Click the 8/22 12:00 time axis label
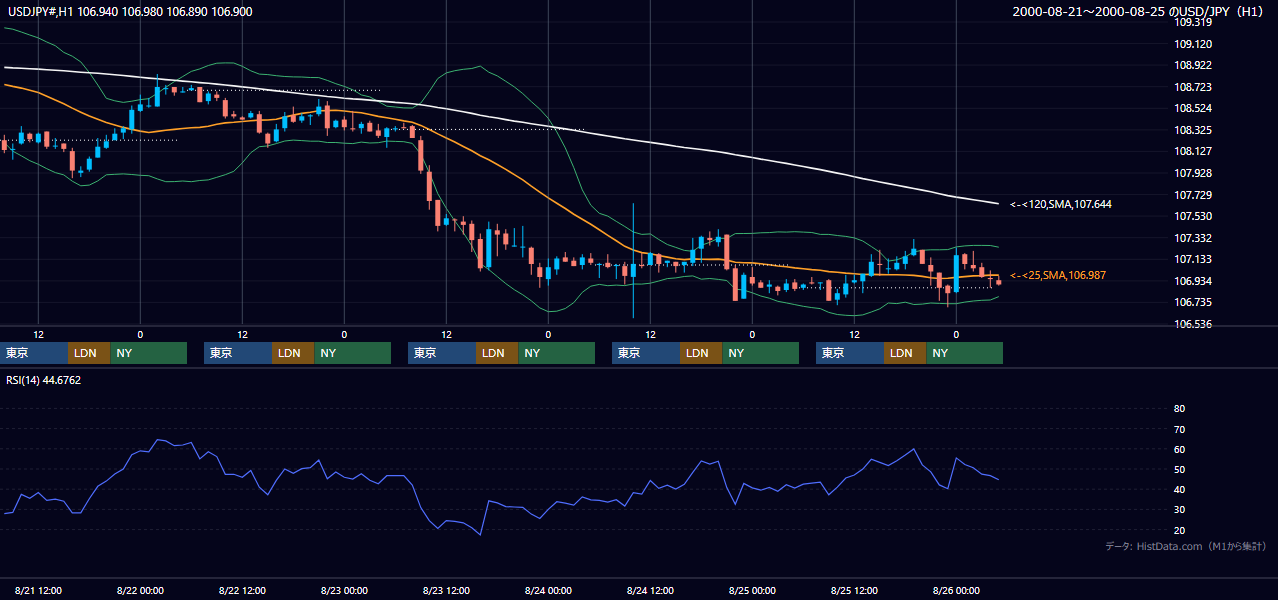Image resolution: width=1278 pixels, height=600 pixels. point(242,590)
